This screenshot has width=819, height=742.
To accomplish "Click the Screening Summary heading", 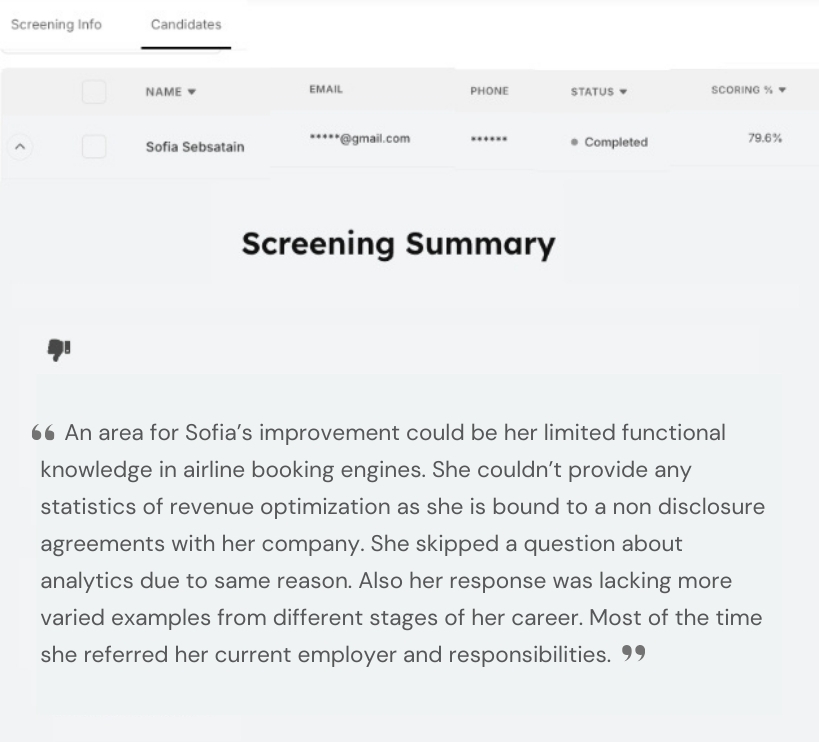I will click(x=399, y=244).
